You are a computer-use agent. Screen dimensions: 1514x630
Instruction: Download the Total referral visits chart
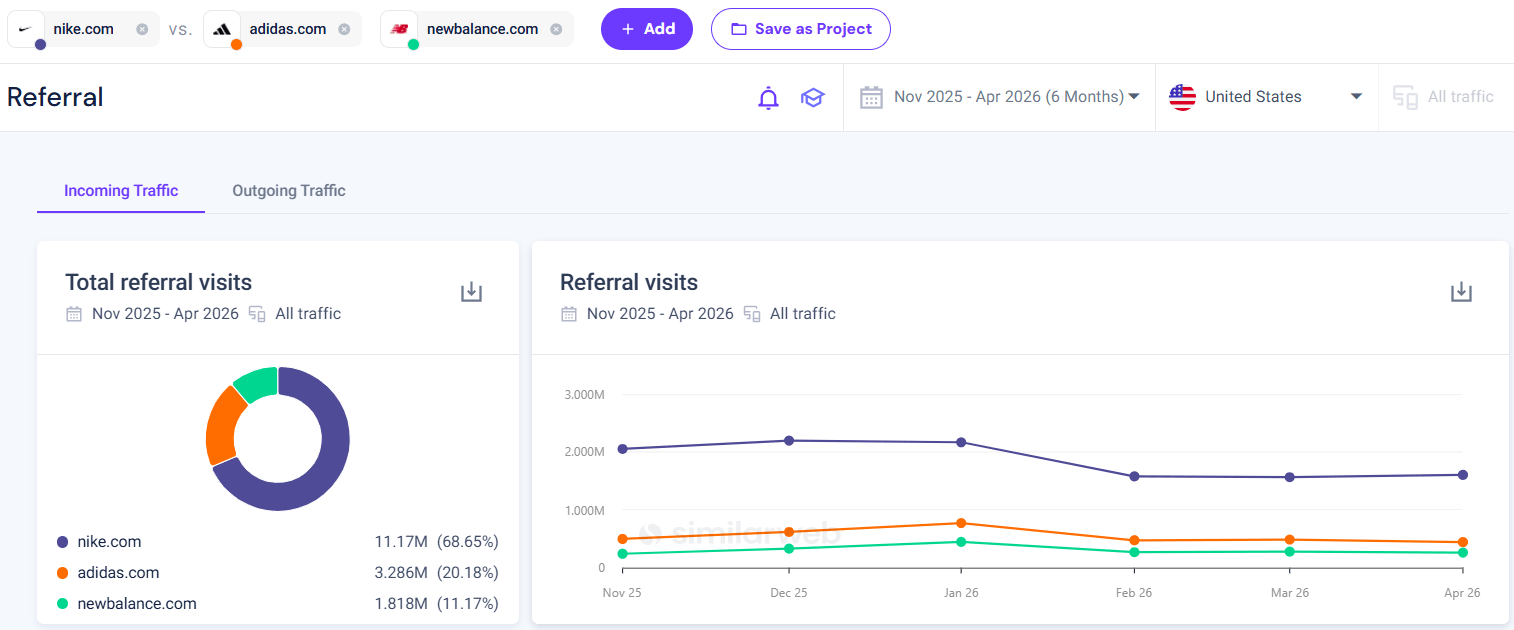471,292
